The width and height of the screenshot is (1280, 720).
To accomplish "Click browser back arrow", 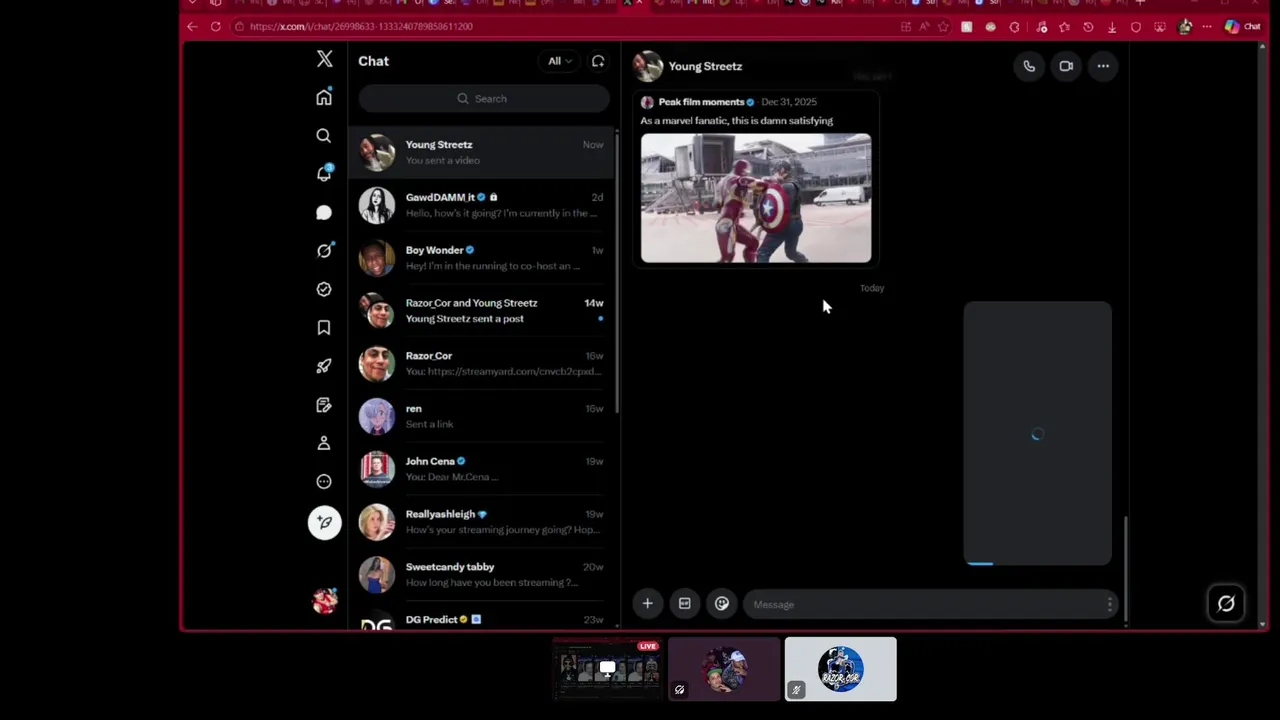I will coord(192,26).
